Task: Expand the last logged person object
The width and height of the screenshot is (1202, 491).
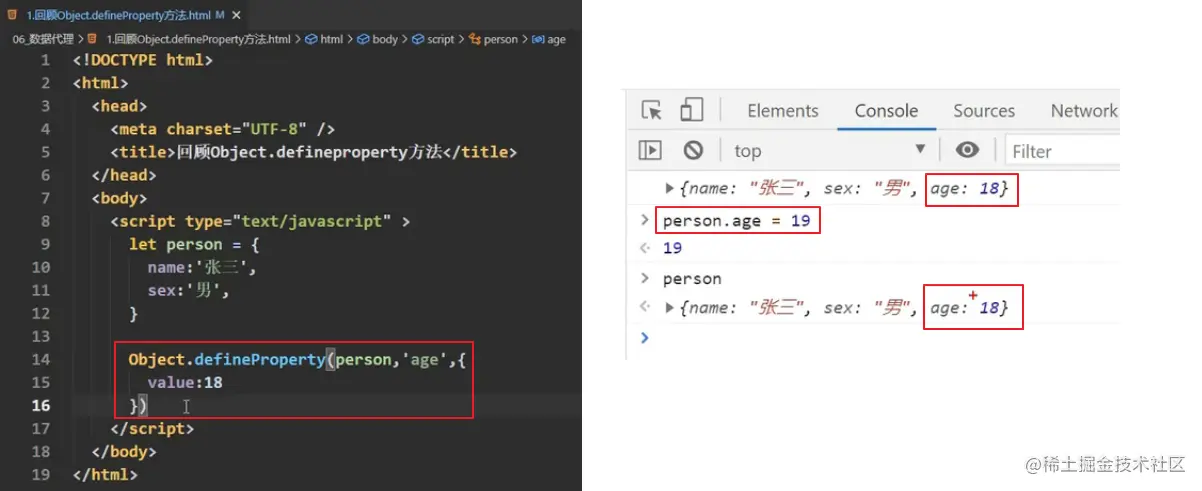Action: [x=670, y=307]
